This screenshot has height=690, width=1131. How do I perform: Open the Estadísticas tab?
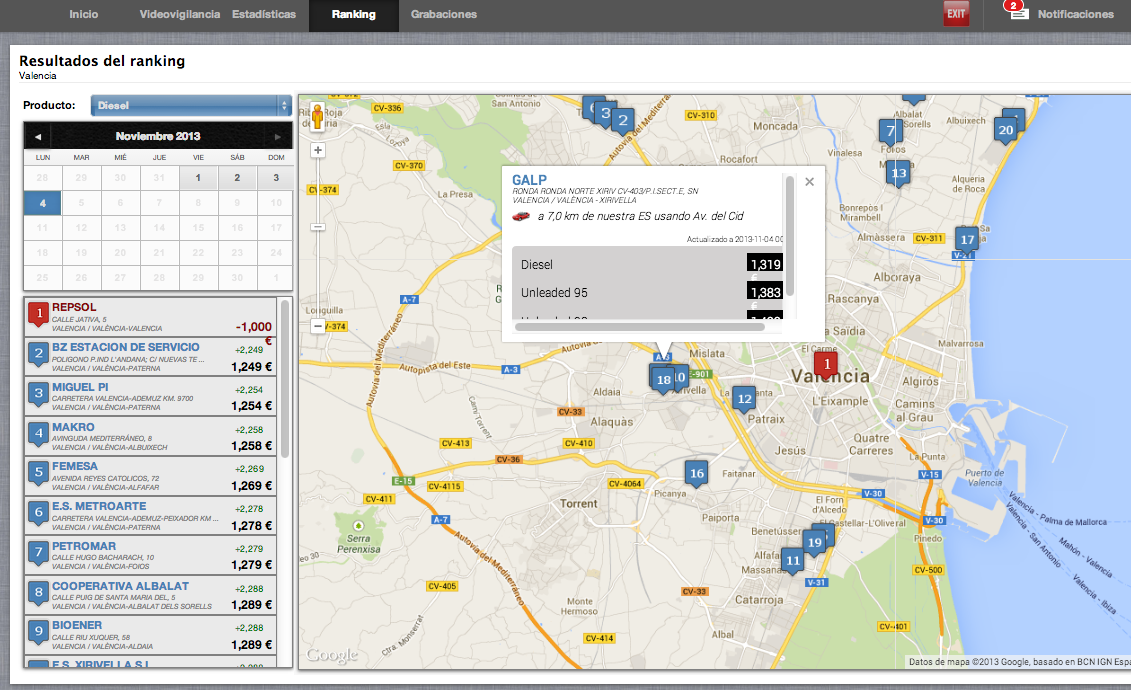tap(264, 14)
